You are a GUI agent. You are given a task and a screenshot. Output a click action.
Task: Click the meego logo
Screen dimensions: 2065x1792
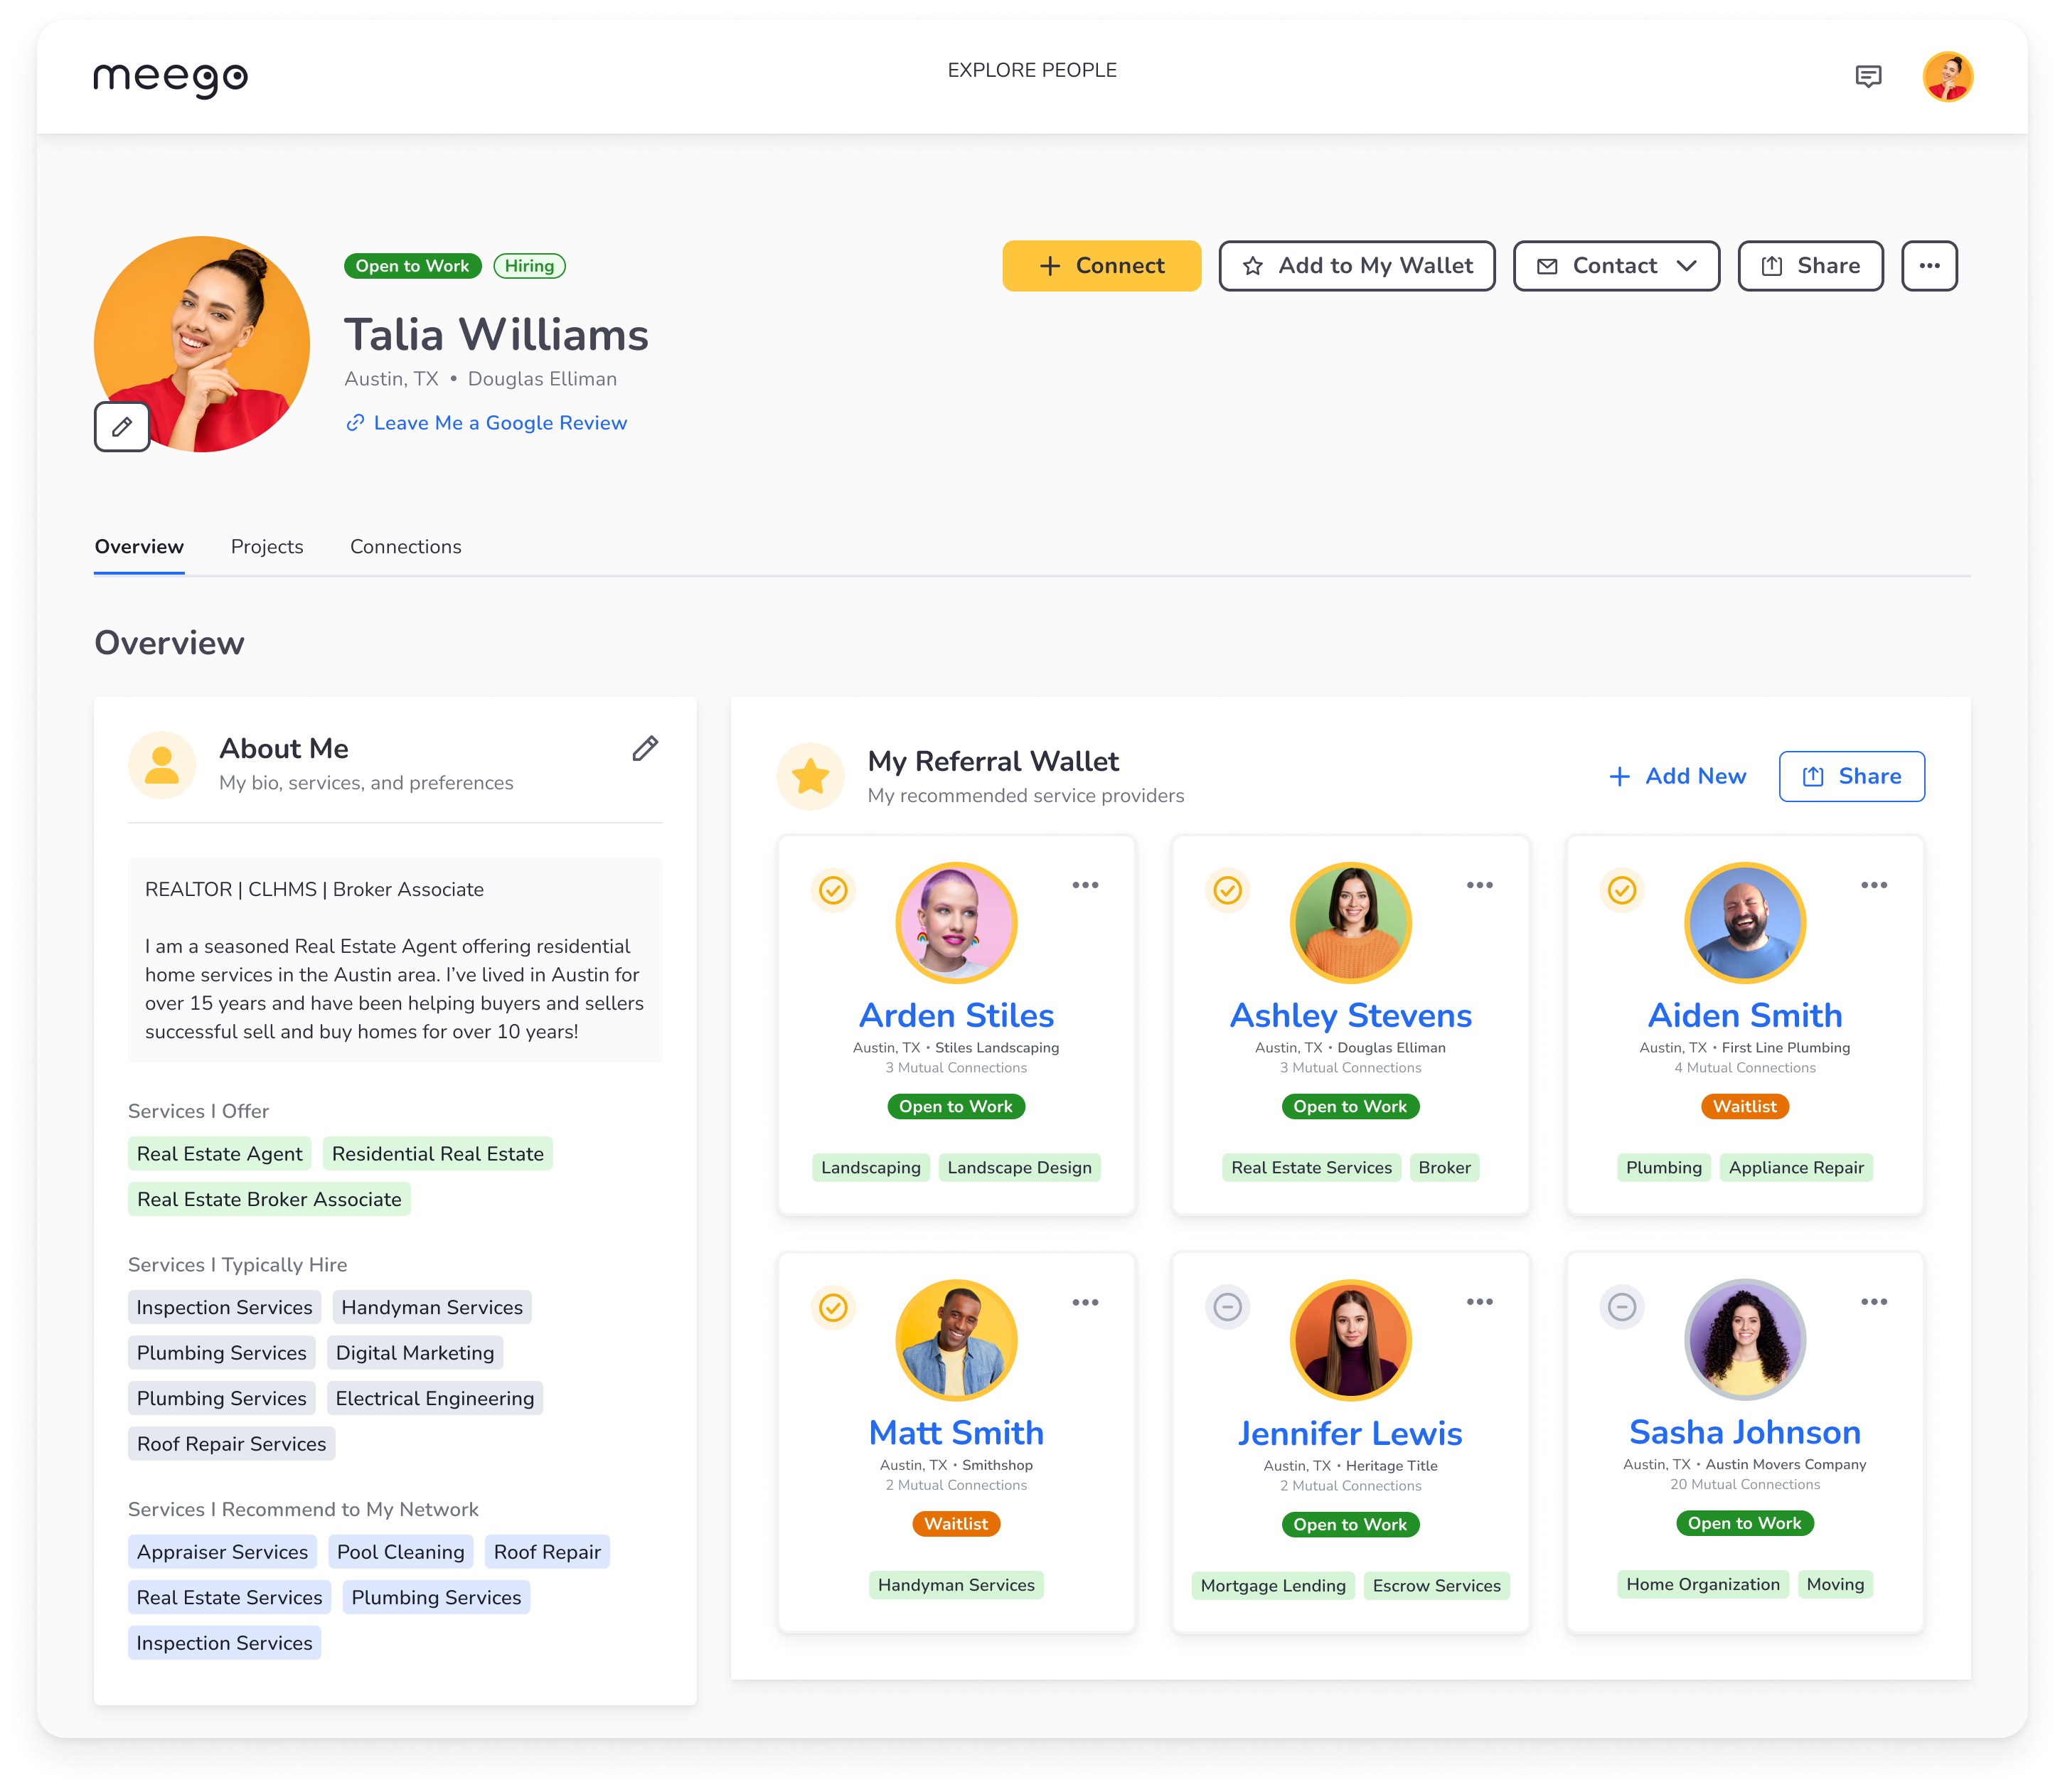tap(170, 77)
